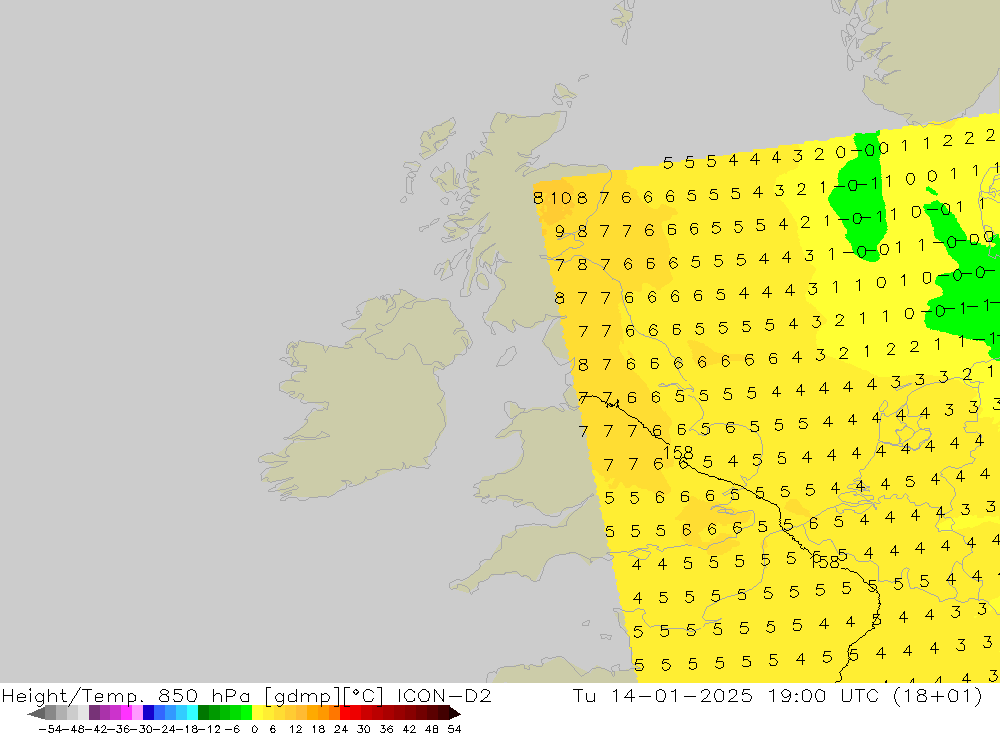This screenshot has width=1000, height=733.
Task: Click the left gray arrow of the colorbar
Action: pyautogui.click(x=36, y=714)
